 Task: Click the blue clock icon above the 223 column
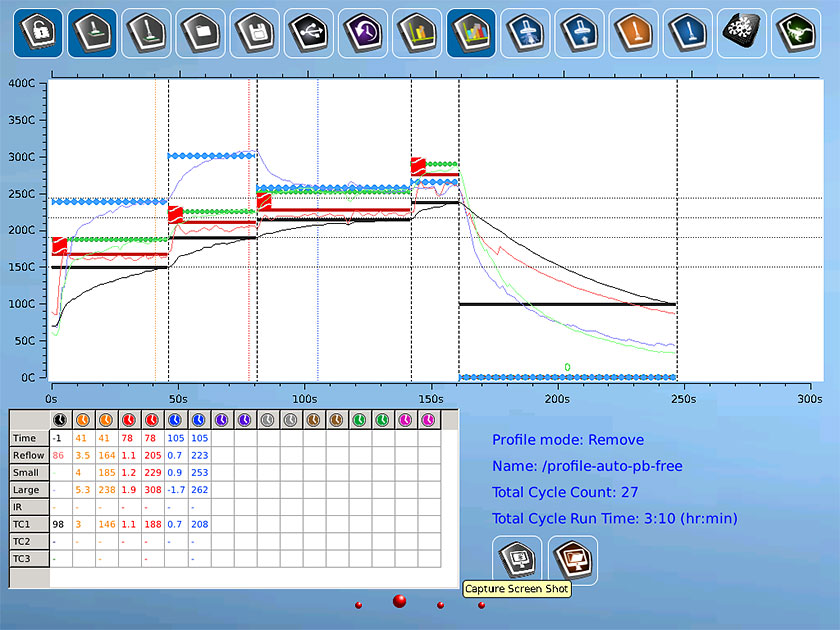tap(199, 420)
